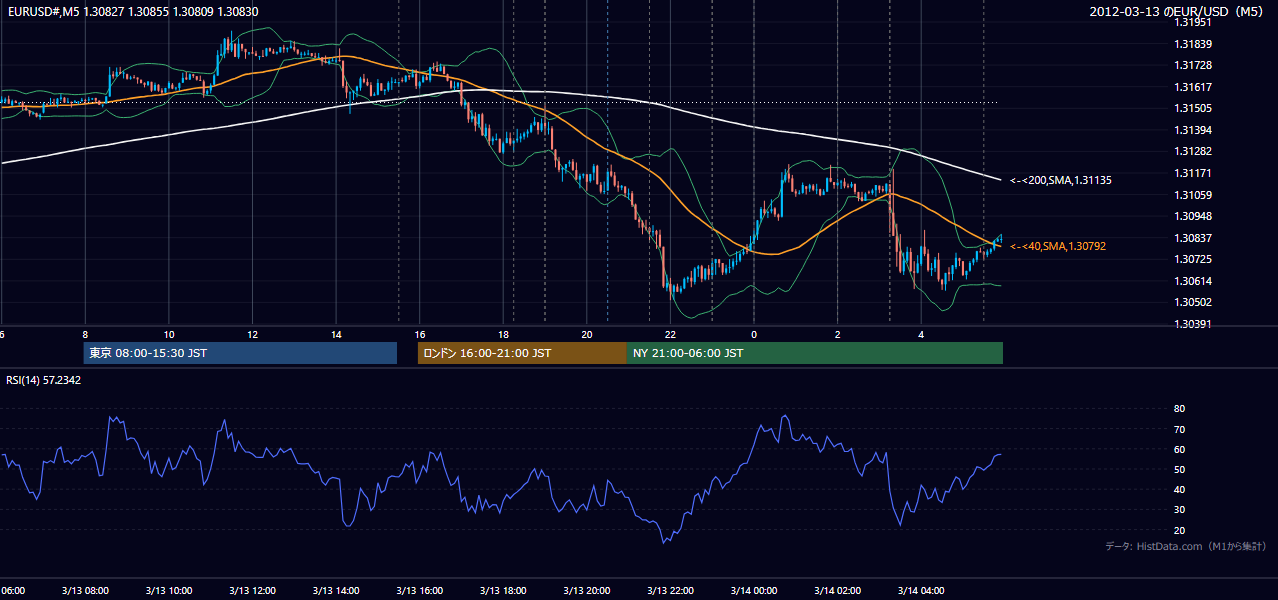Select the NY 21:00-06:00 JST session bar
This screenshot has width=1278, height=600.
click(x=815, y=353)
